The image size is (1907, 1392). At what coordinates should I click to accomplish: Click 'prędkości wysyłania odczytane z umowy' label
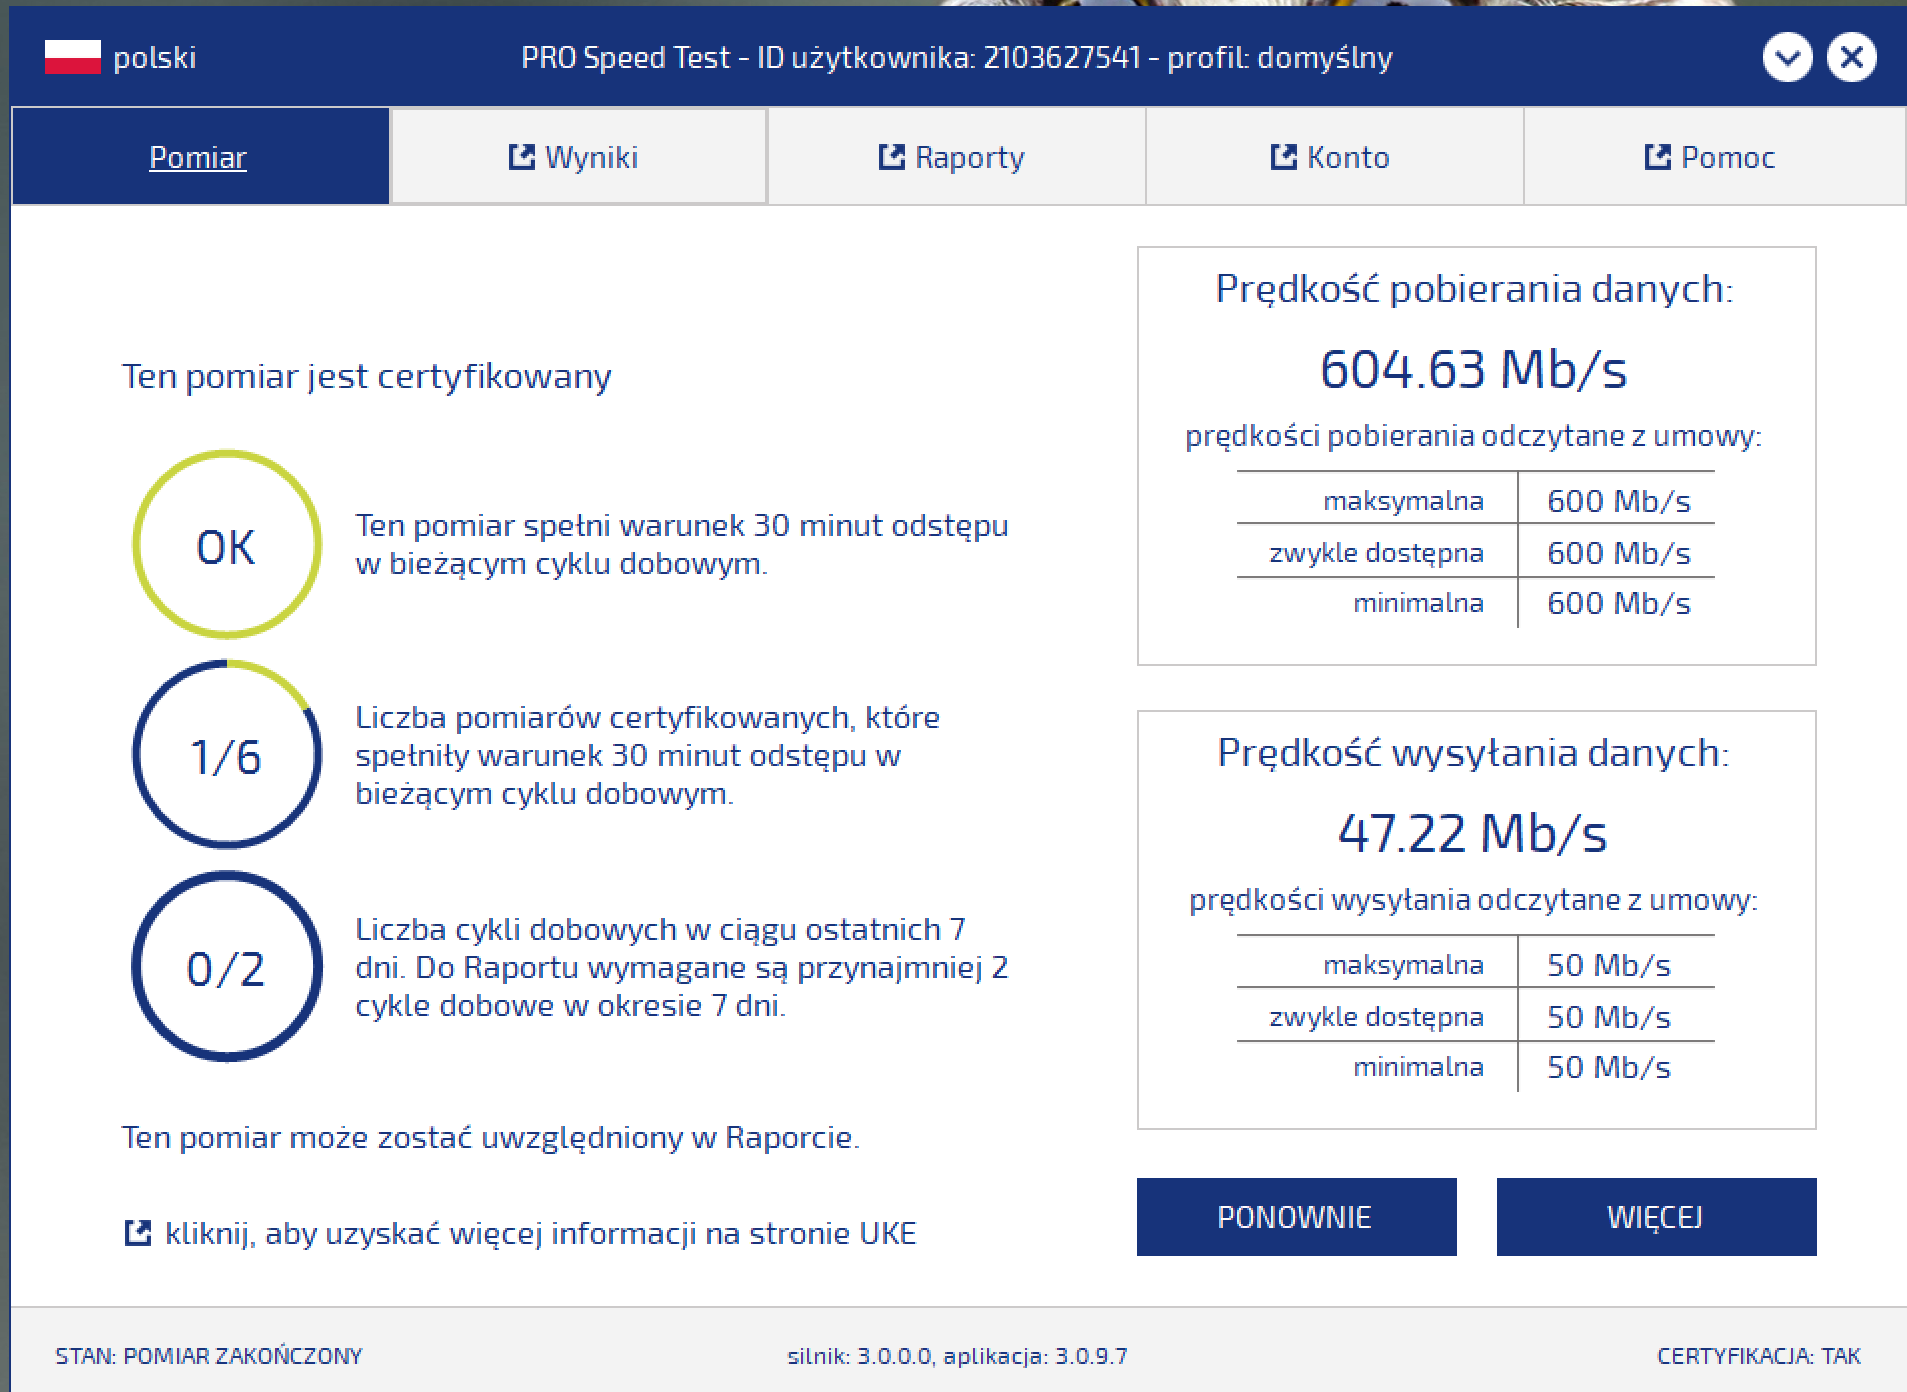[x=1473, y=900]
